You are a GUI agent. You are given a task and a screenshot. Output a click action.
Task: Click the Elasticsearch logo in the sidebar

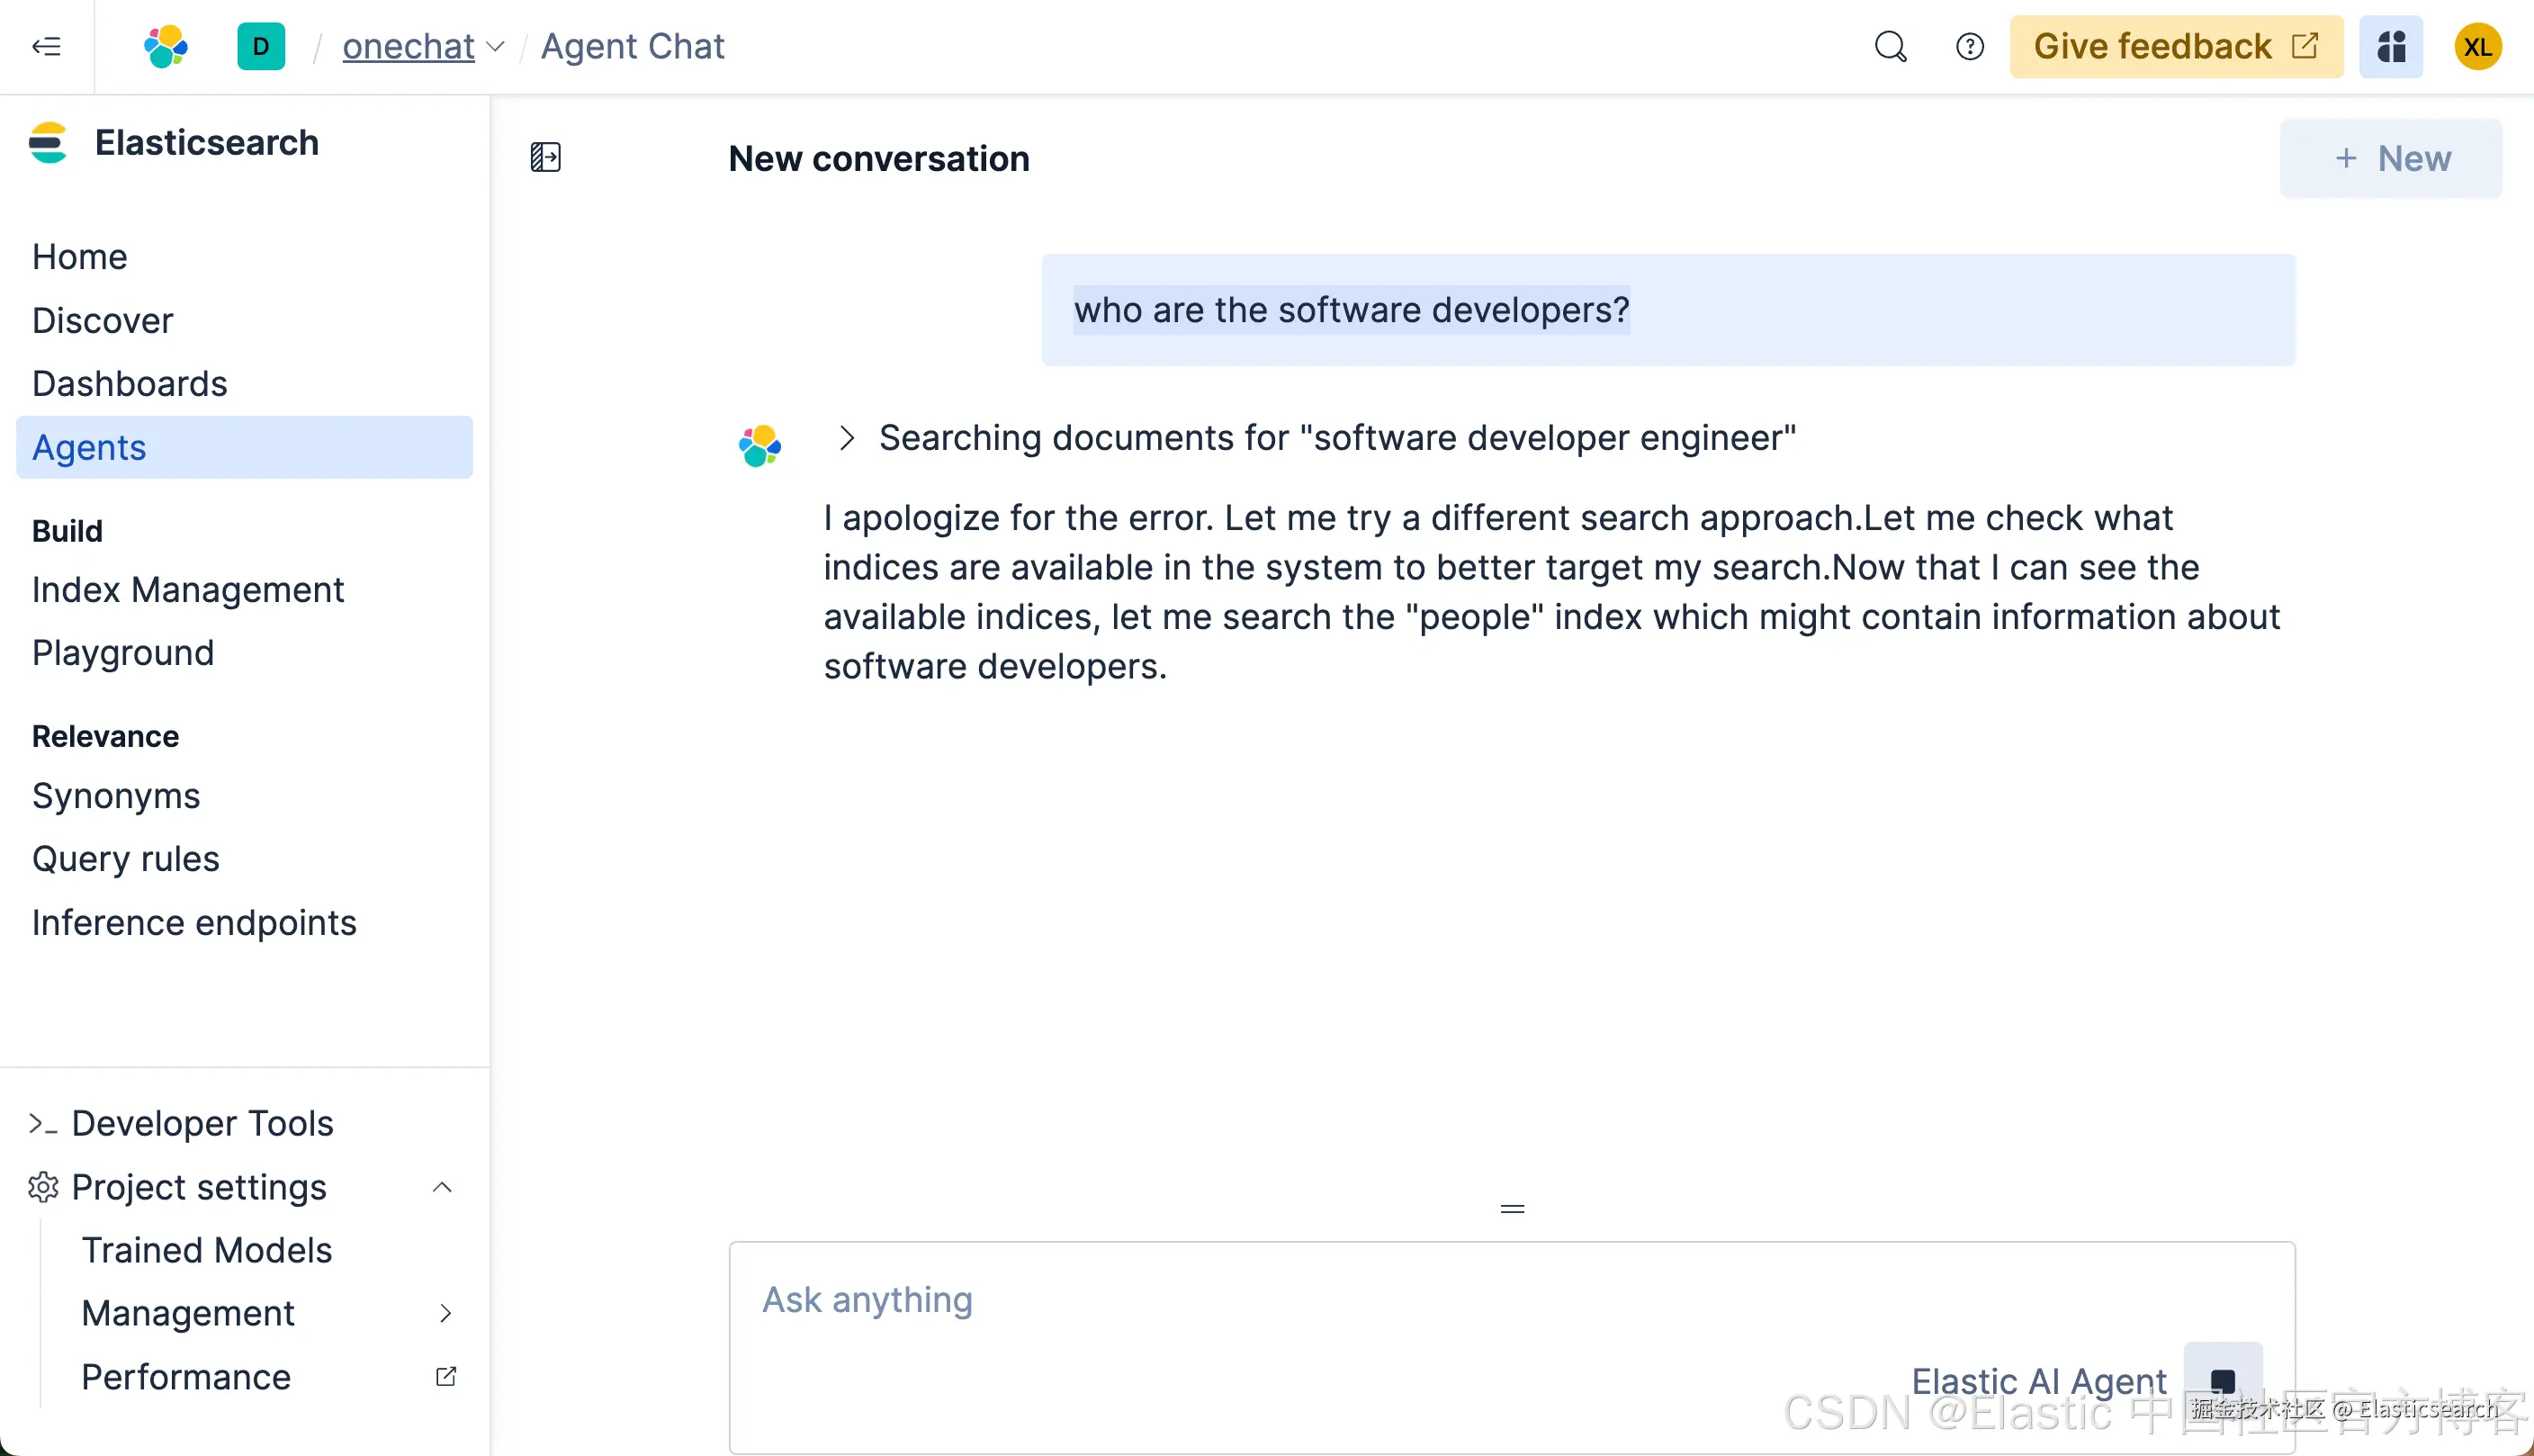(47, 143)
